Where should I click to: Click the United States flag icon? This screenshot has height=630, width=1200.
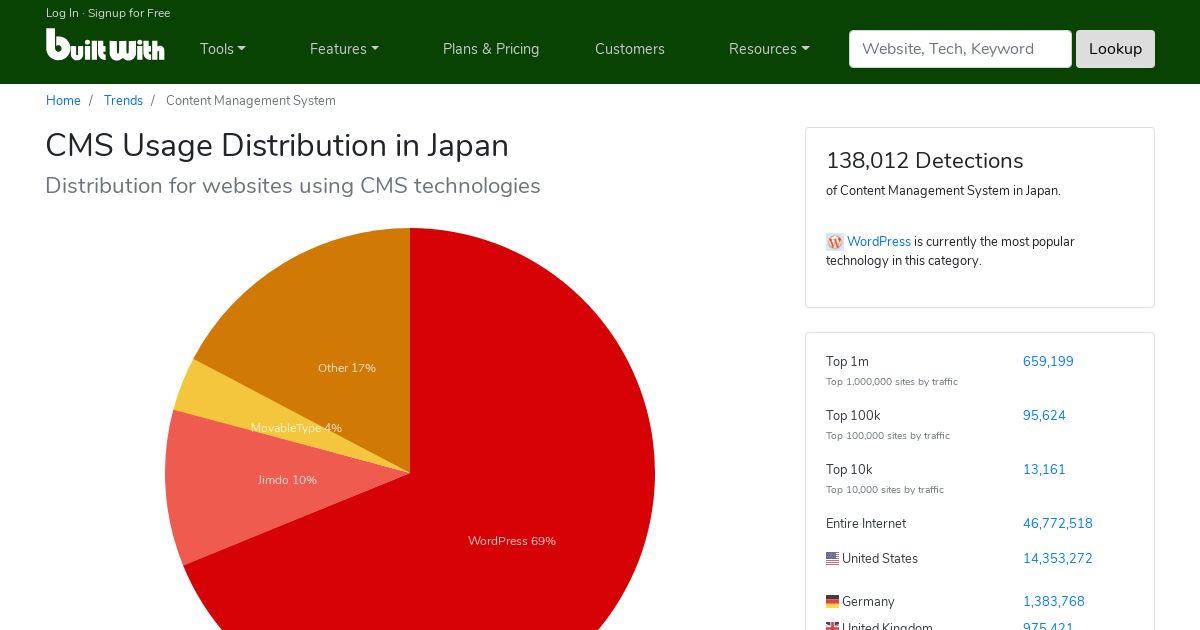tap(832, 559)
